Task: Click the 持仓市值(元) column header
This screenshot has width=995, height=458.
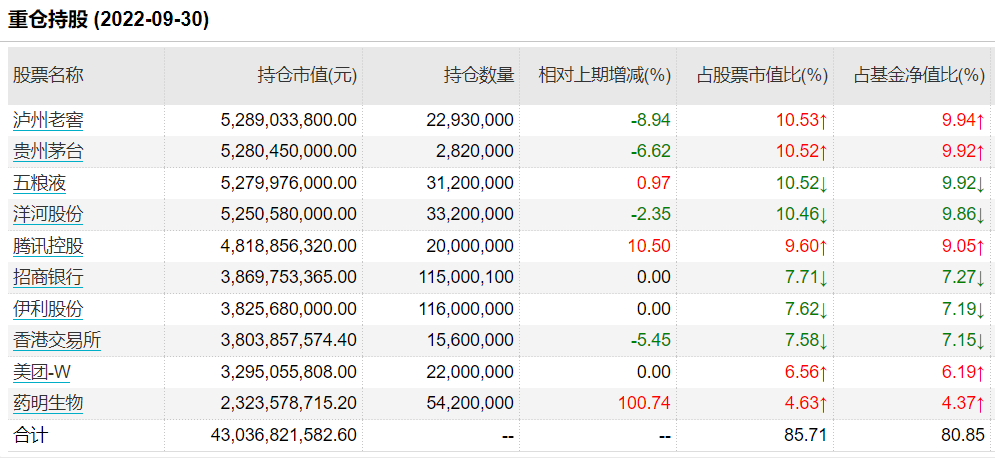Action: click(x=306, y=75)
